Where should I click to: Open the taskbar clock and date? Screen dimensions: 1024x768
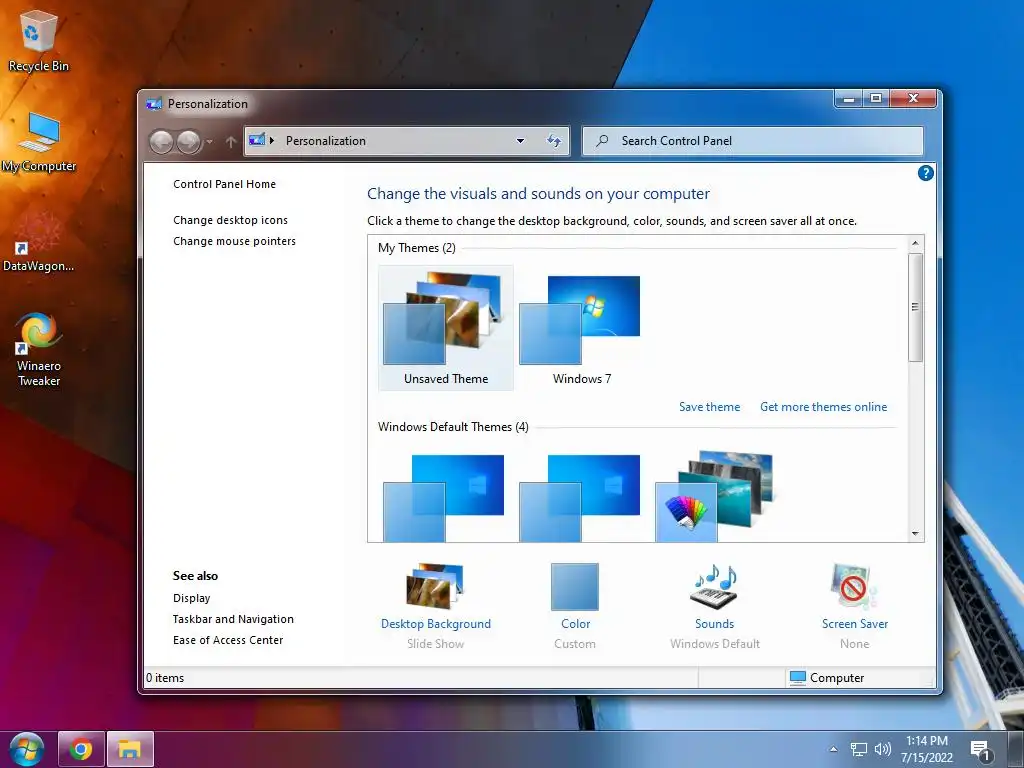[927, 749]
